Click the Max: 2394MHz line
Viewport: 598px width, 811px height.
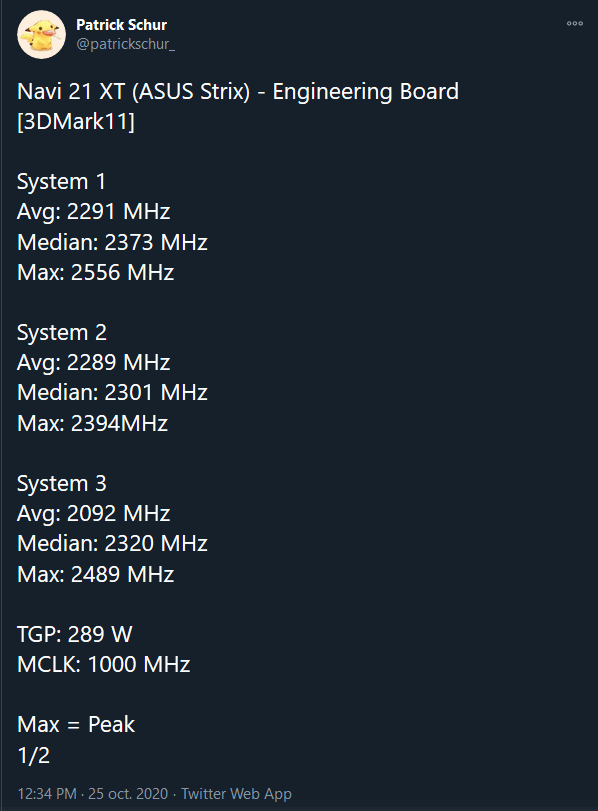tap(93, 424)
